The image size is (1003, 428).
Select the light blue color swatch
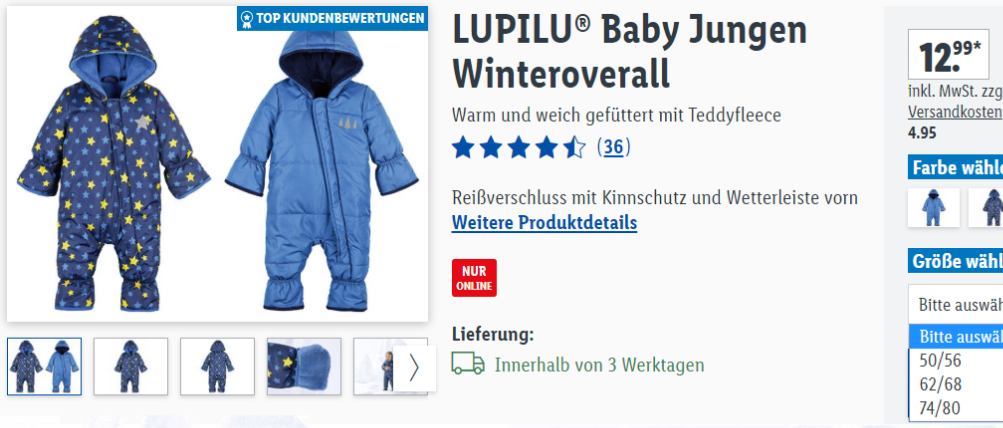coord(934,207)
